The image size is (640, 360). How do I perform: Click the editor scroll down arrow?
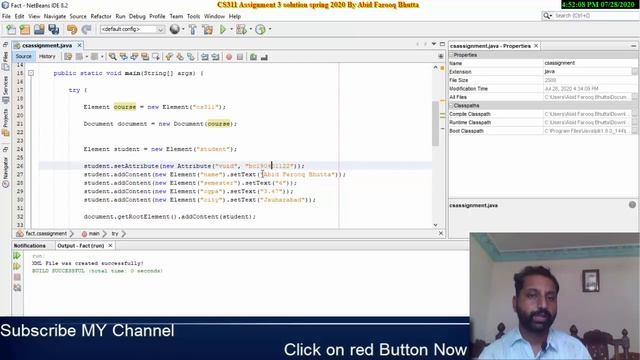(x=436, y=225)
